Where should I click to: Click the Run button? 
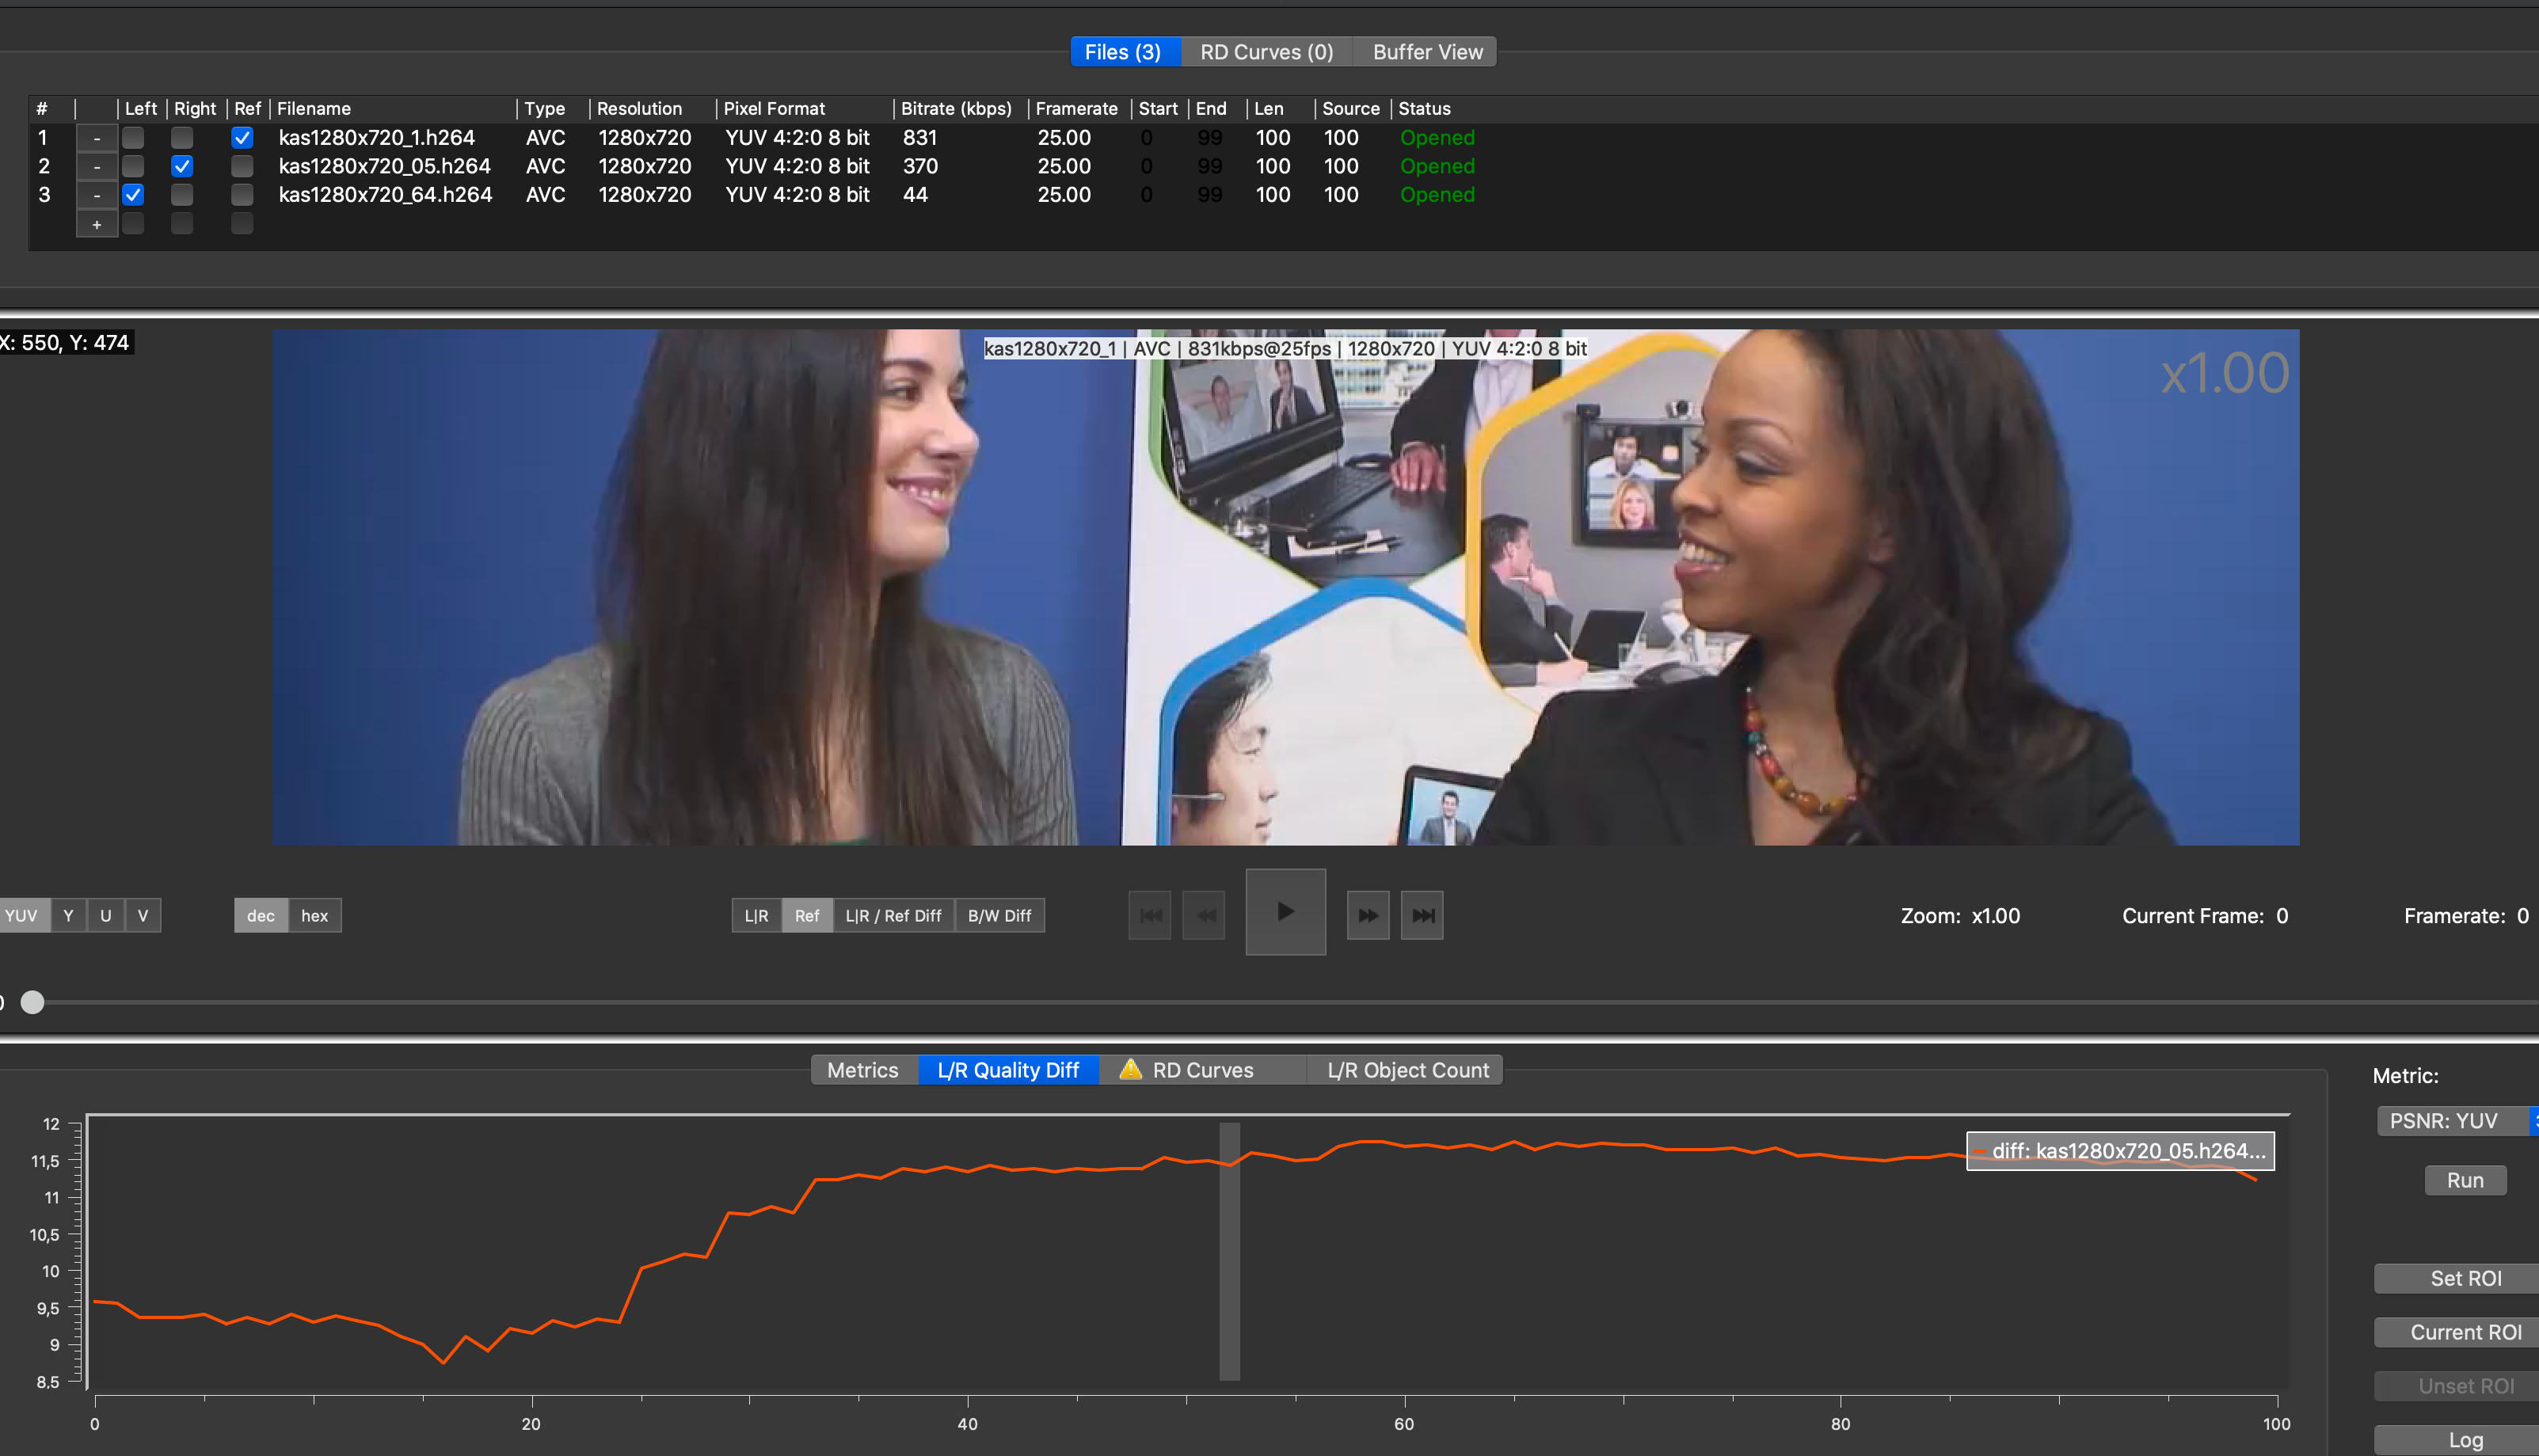click(x=2465, y=1180)
